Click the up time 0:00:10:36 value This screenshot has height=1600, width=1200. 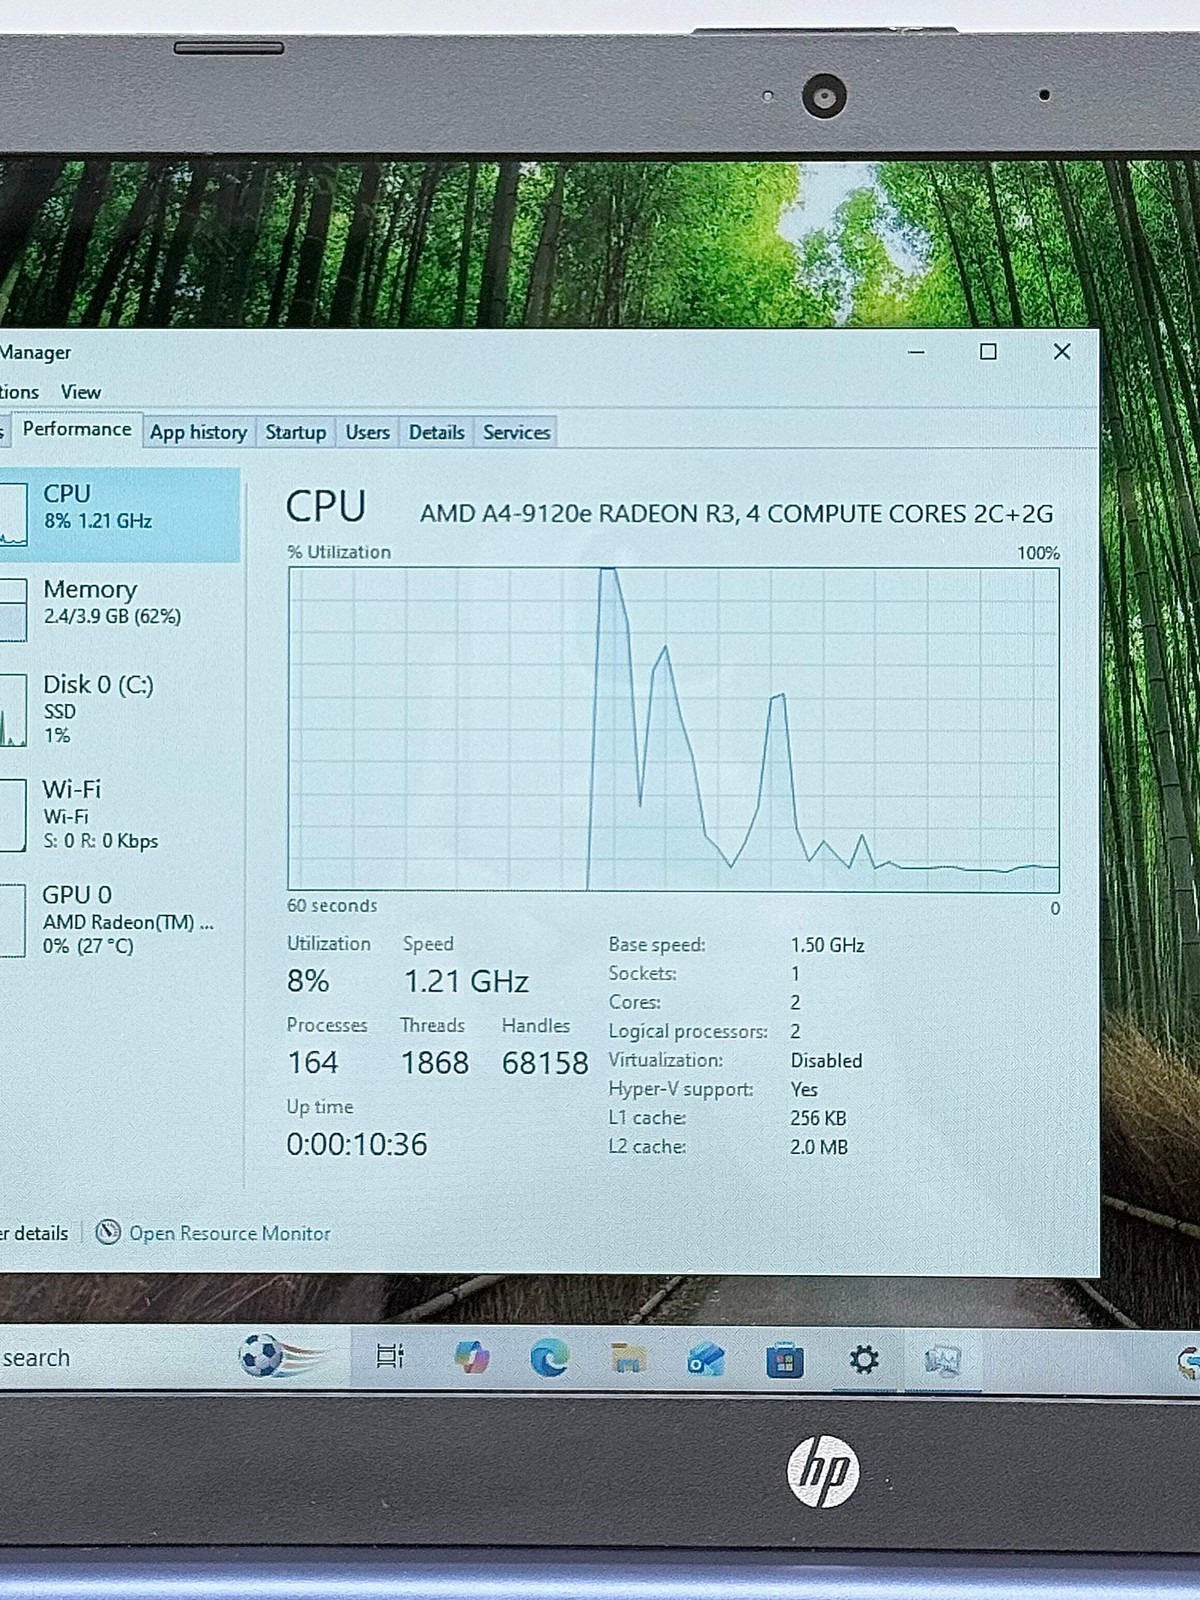pos(357,1144)
